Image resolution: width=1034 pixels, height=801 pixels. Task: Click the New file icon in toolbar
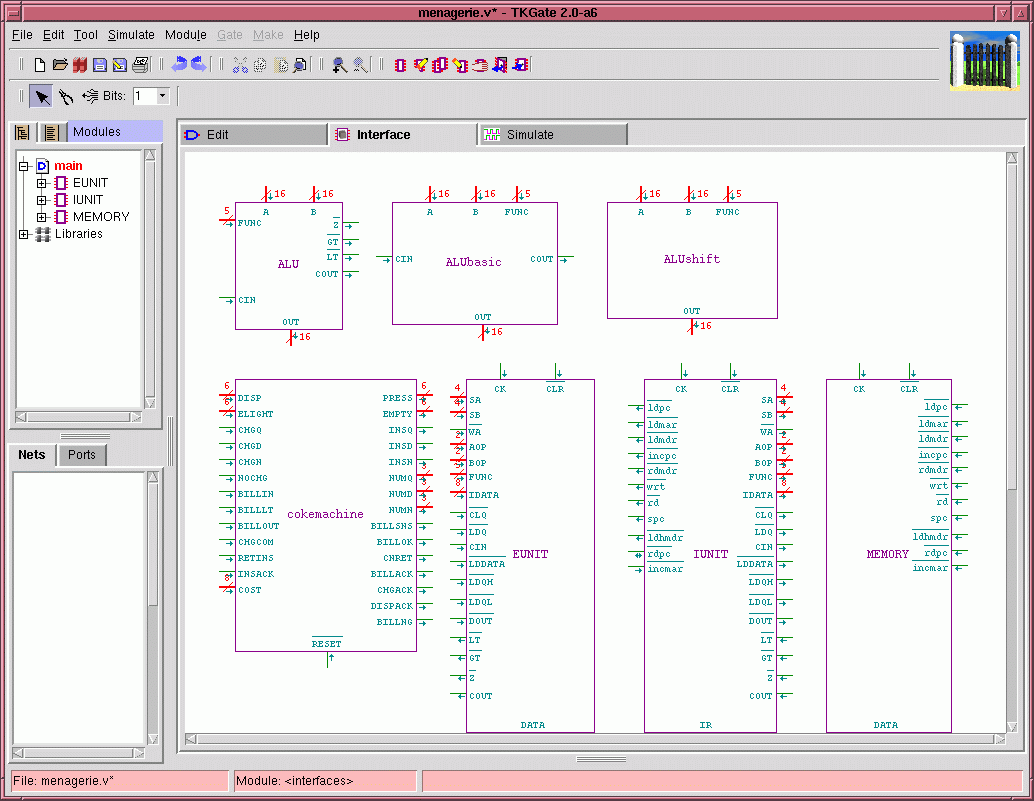40,65
